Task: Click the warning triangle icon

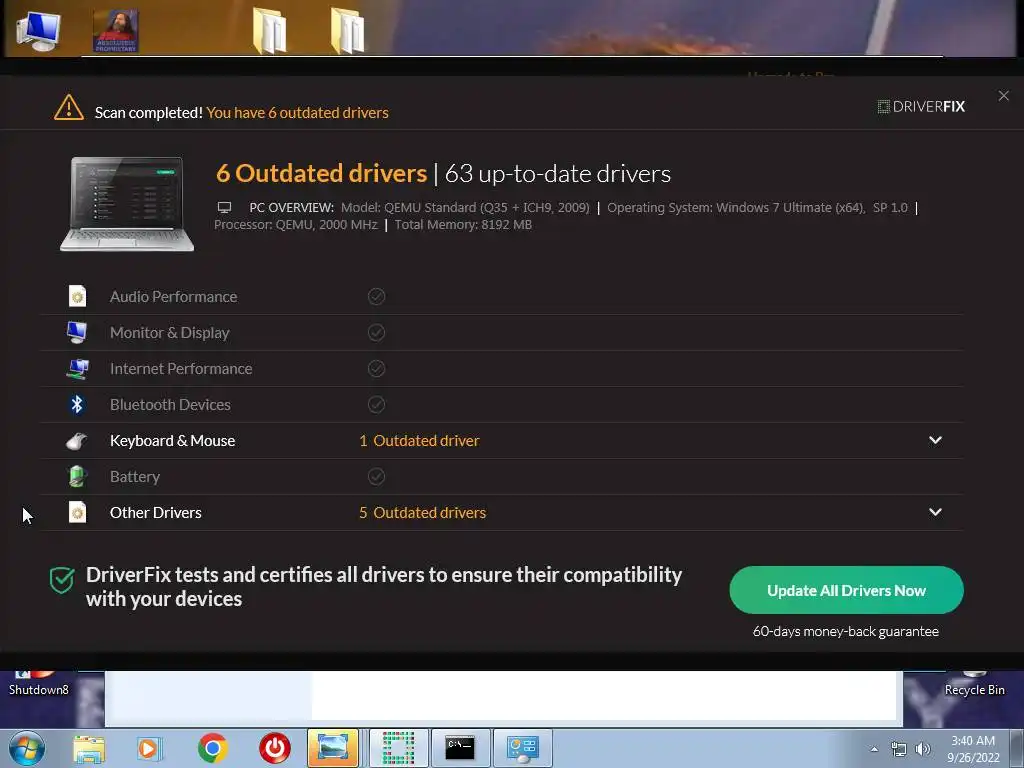Action: (x=69, y=108)
